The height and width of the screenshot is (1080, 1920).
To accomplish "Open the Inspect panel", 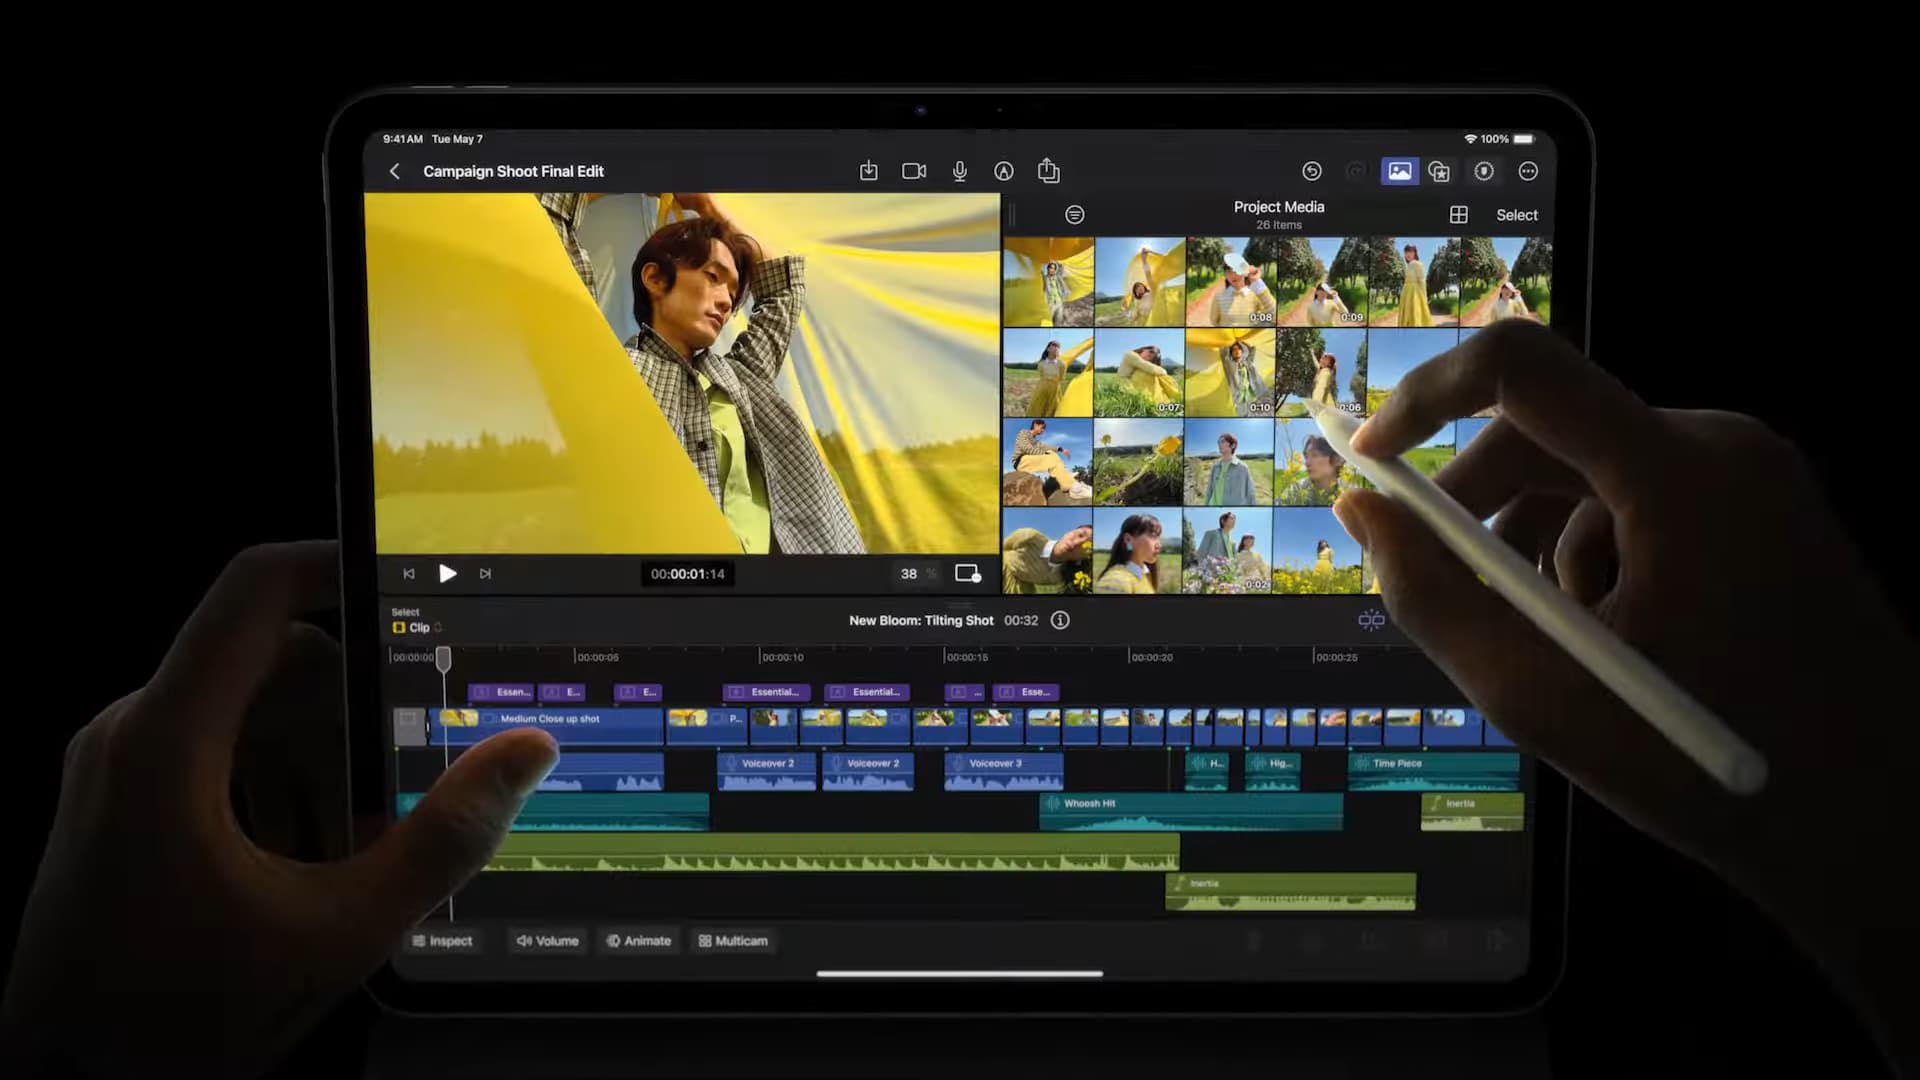I will point(442,941).
